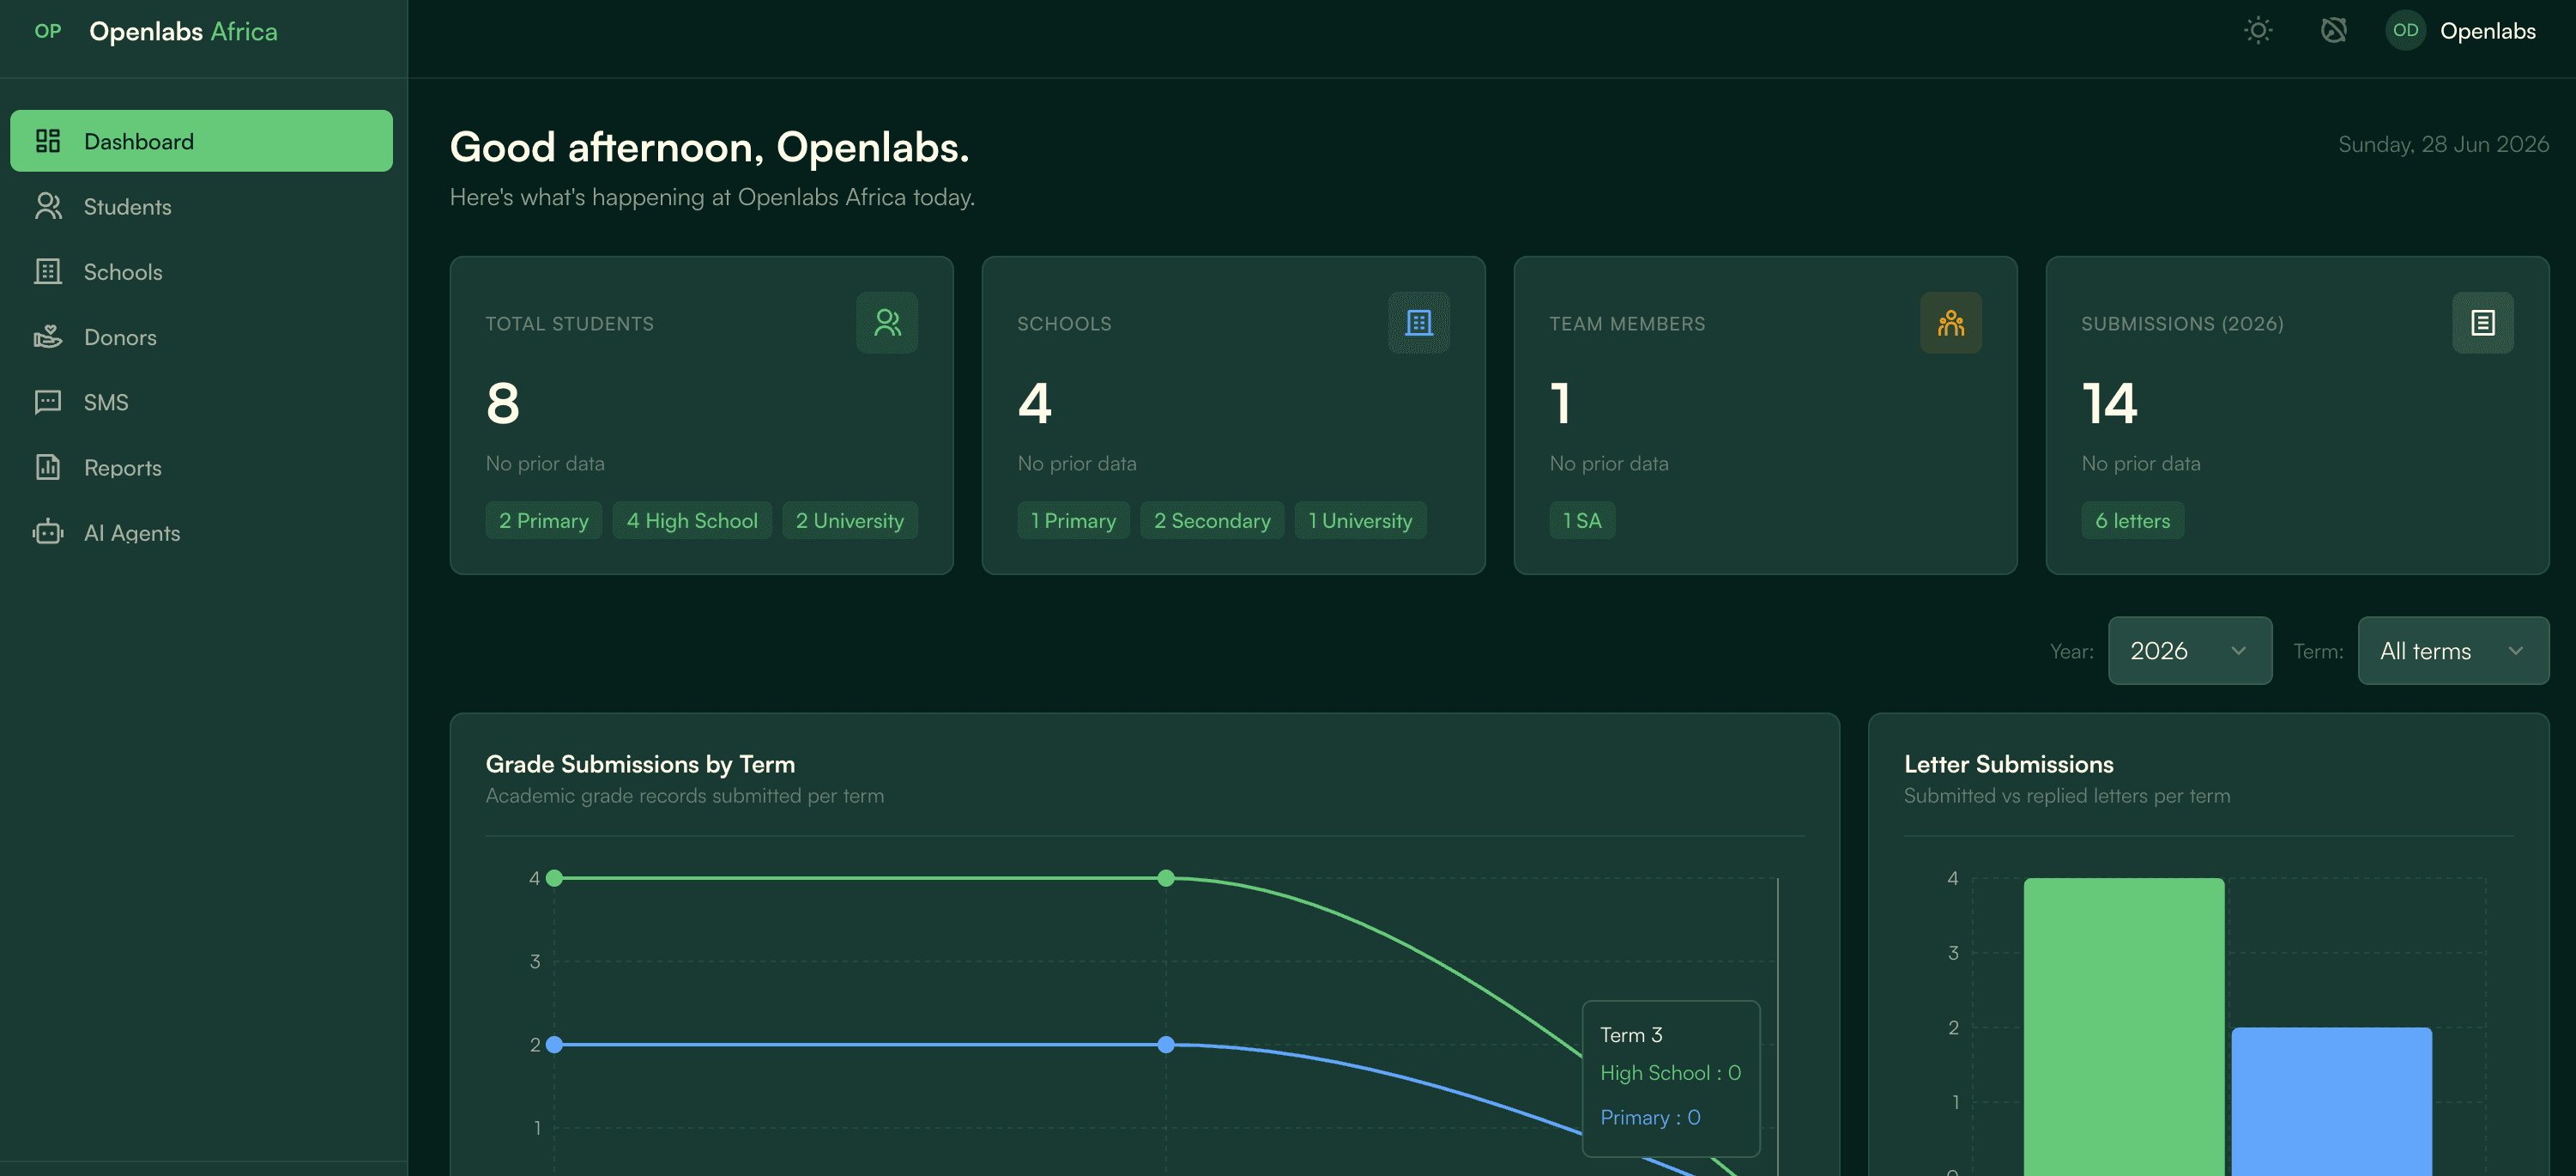
Task: Click the Schools count 4
Action: pyautogui.click(x=1035, y=403)
